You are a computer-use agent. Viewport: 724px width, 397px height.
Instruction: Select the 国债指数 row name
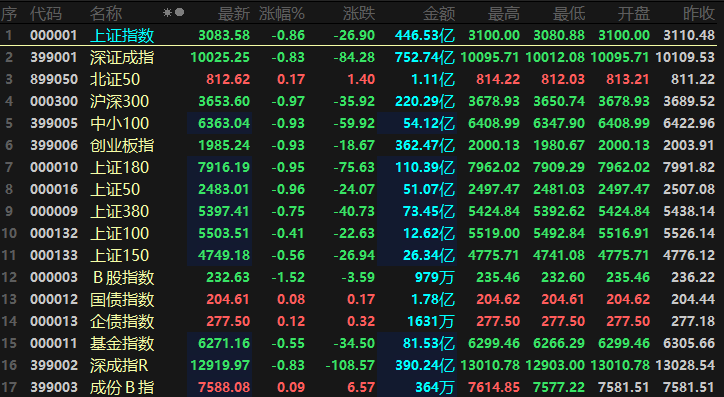pyautogui.click(x=122, y=299)
